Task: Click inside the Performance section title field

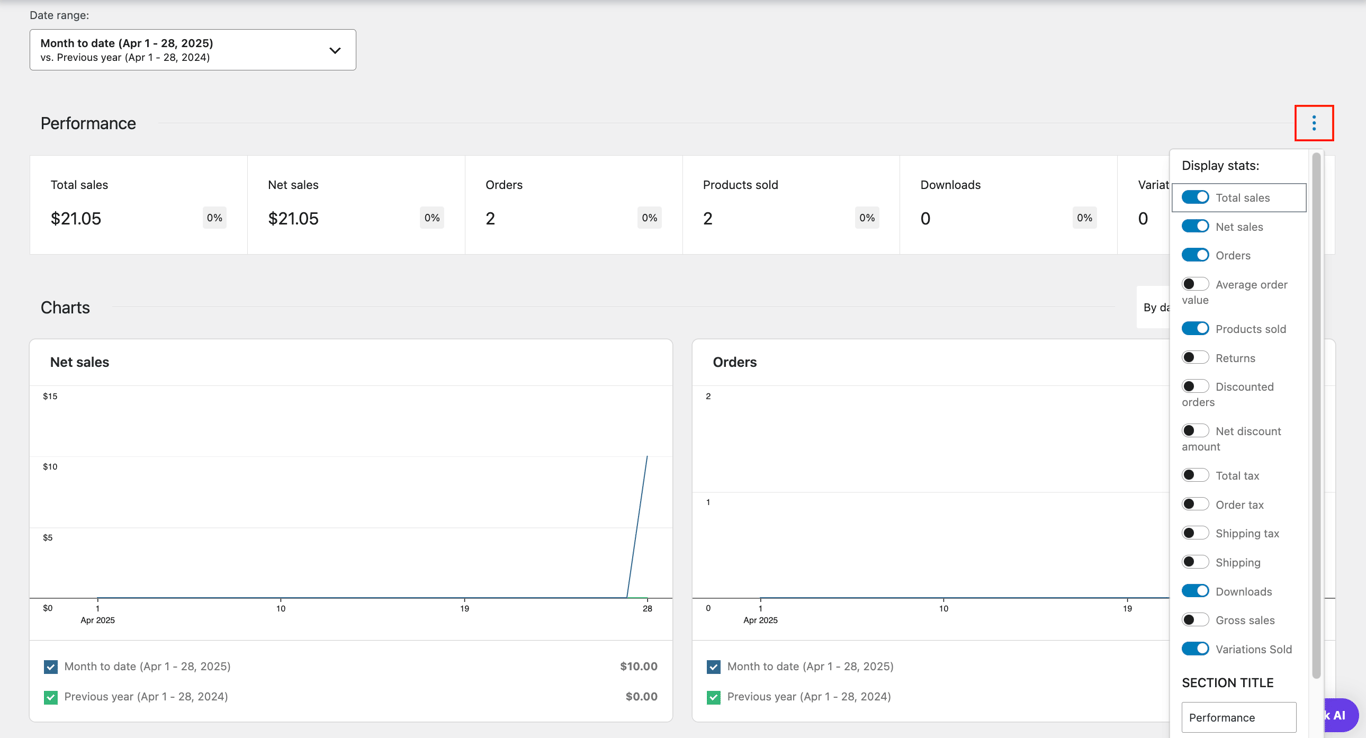Action: pos(1239,717)
